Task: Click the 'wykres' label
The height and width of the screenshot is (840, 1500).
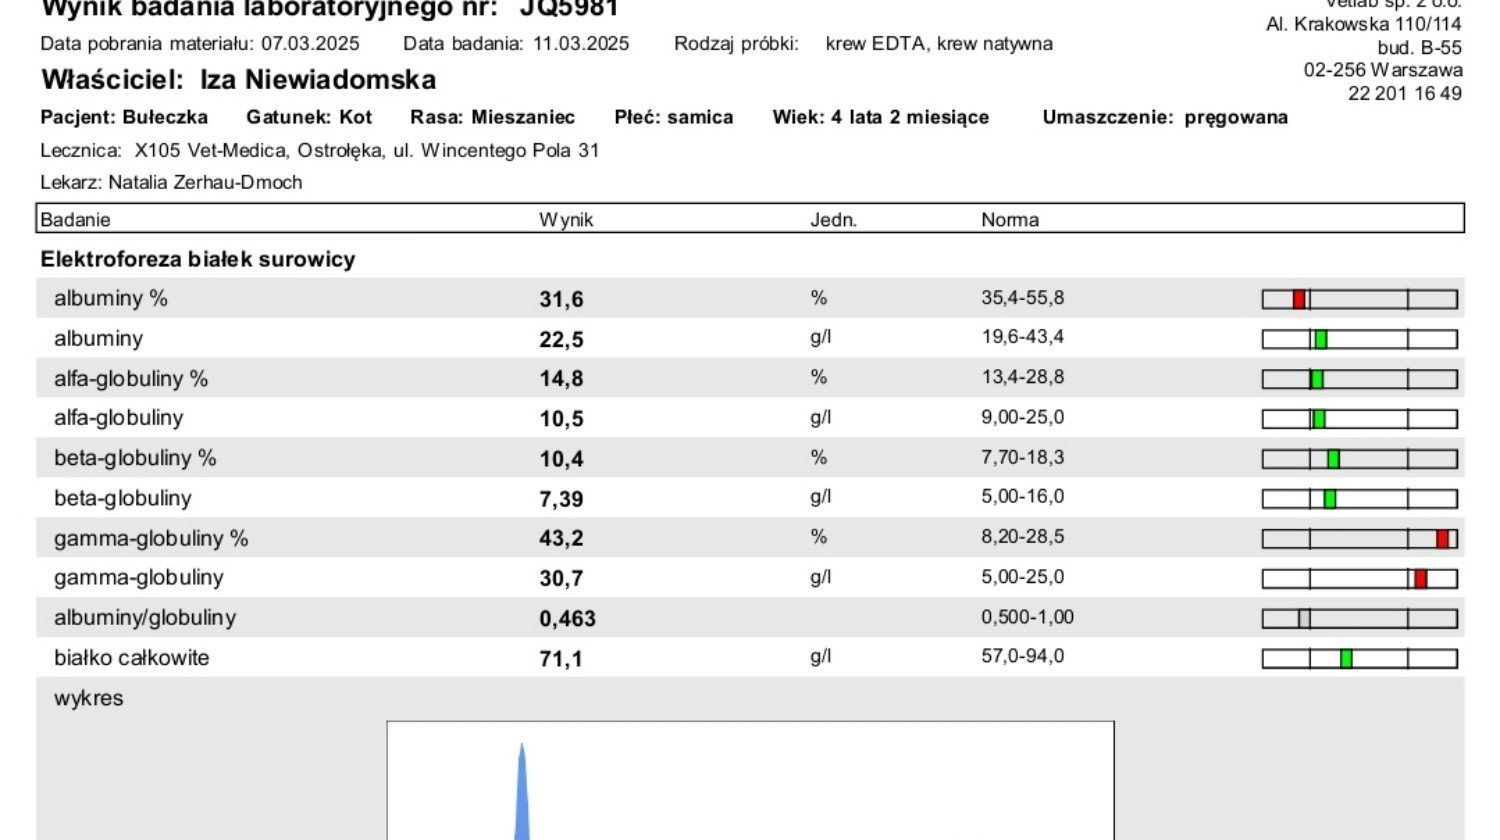Action: click(89, 698)
